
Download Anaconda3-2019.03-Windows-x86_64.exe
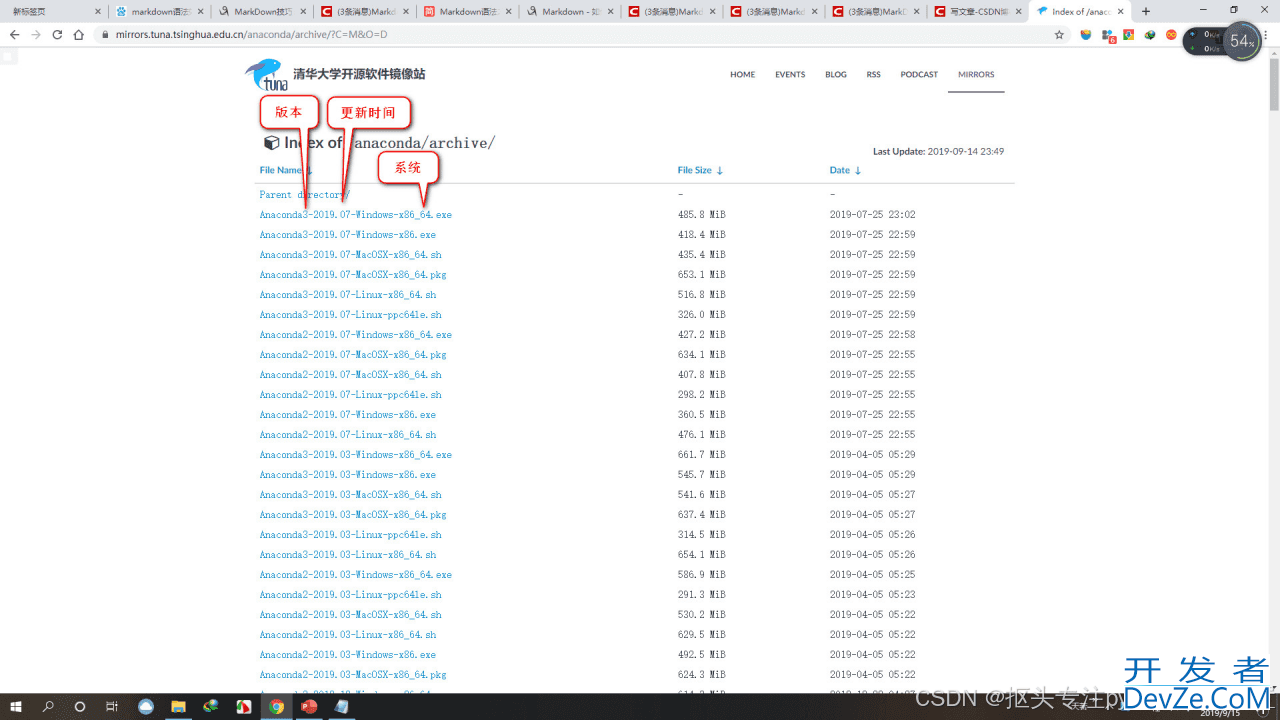[x=355, y=455]
